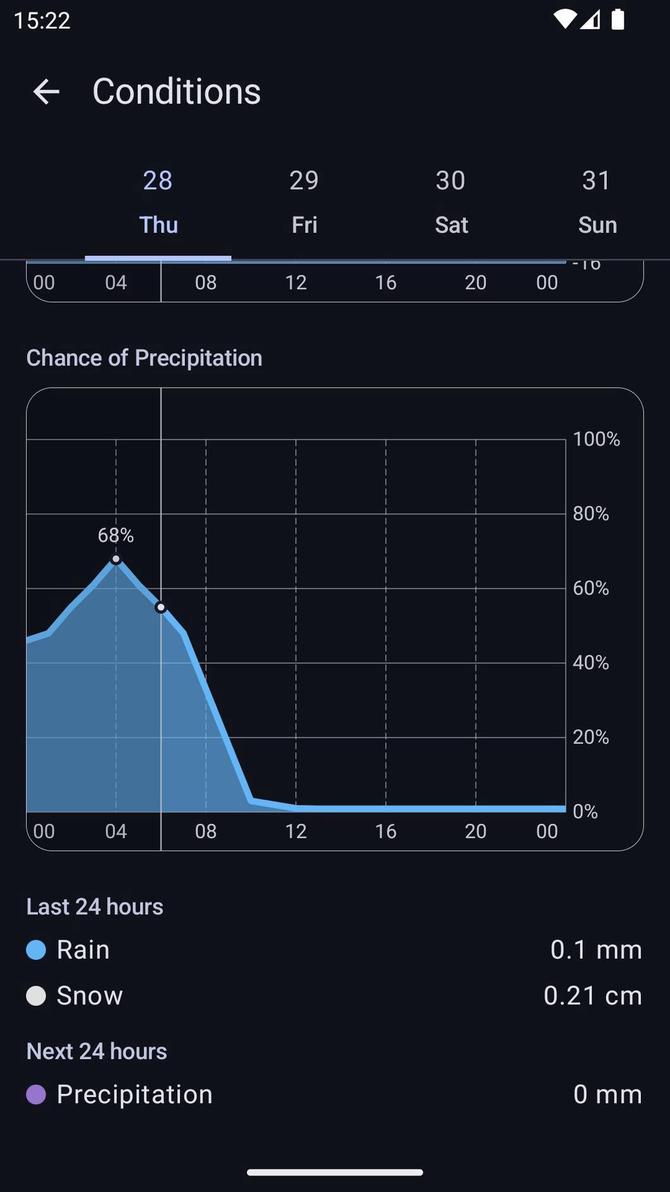670x1192 pixels.
Task: Click the 15:22 clock display
Action: point(42,19)
